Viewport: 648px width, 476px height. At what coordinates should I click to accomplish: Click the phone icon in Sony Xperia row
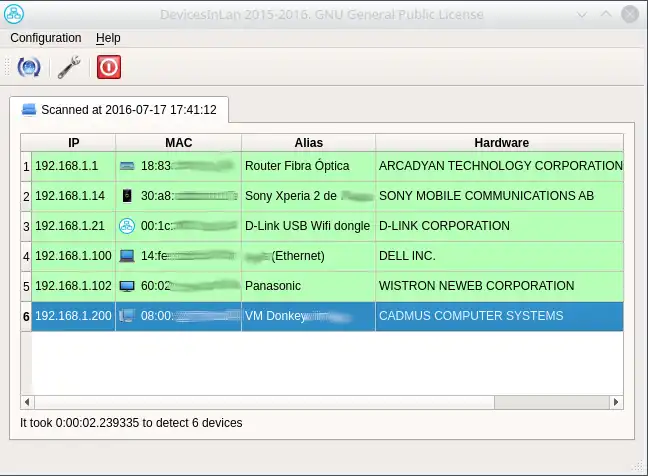pyautogui.click(x=127, y=196)
